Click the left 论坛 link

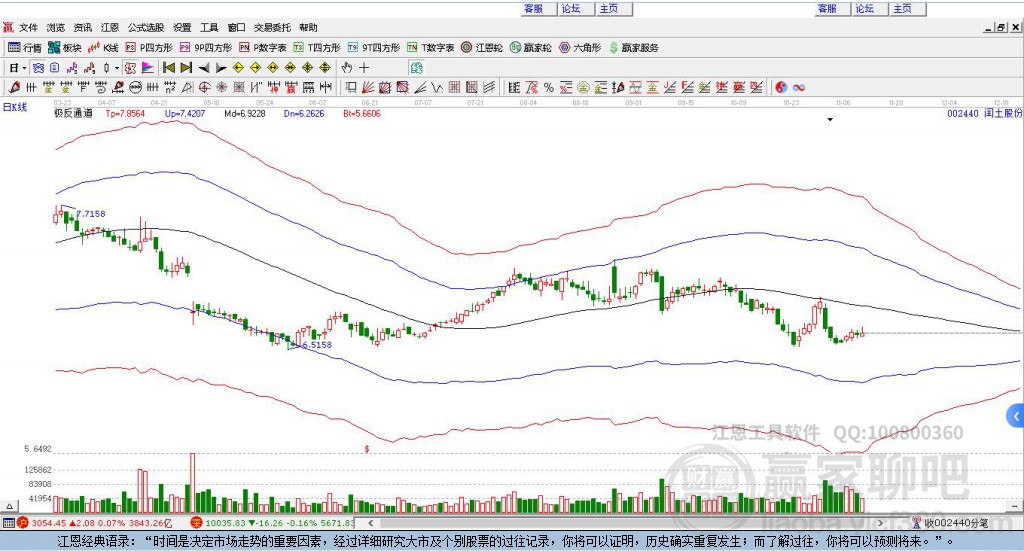coord(571,8)
